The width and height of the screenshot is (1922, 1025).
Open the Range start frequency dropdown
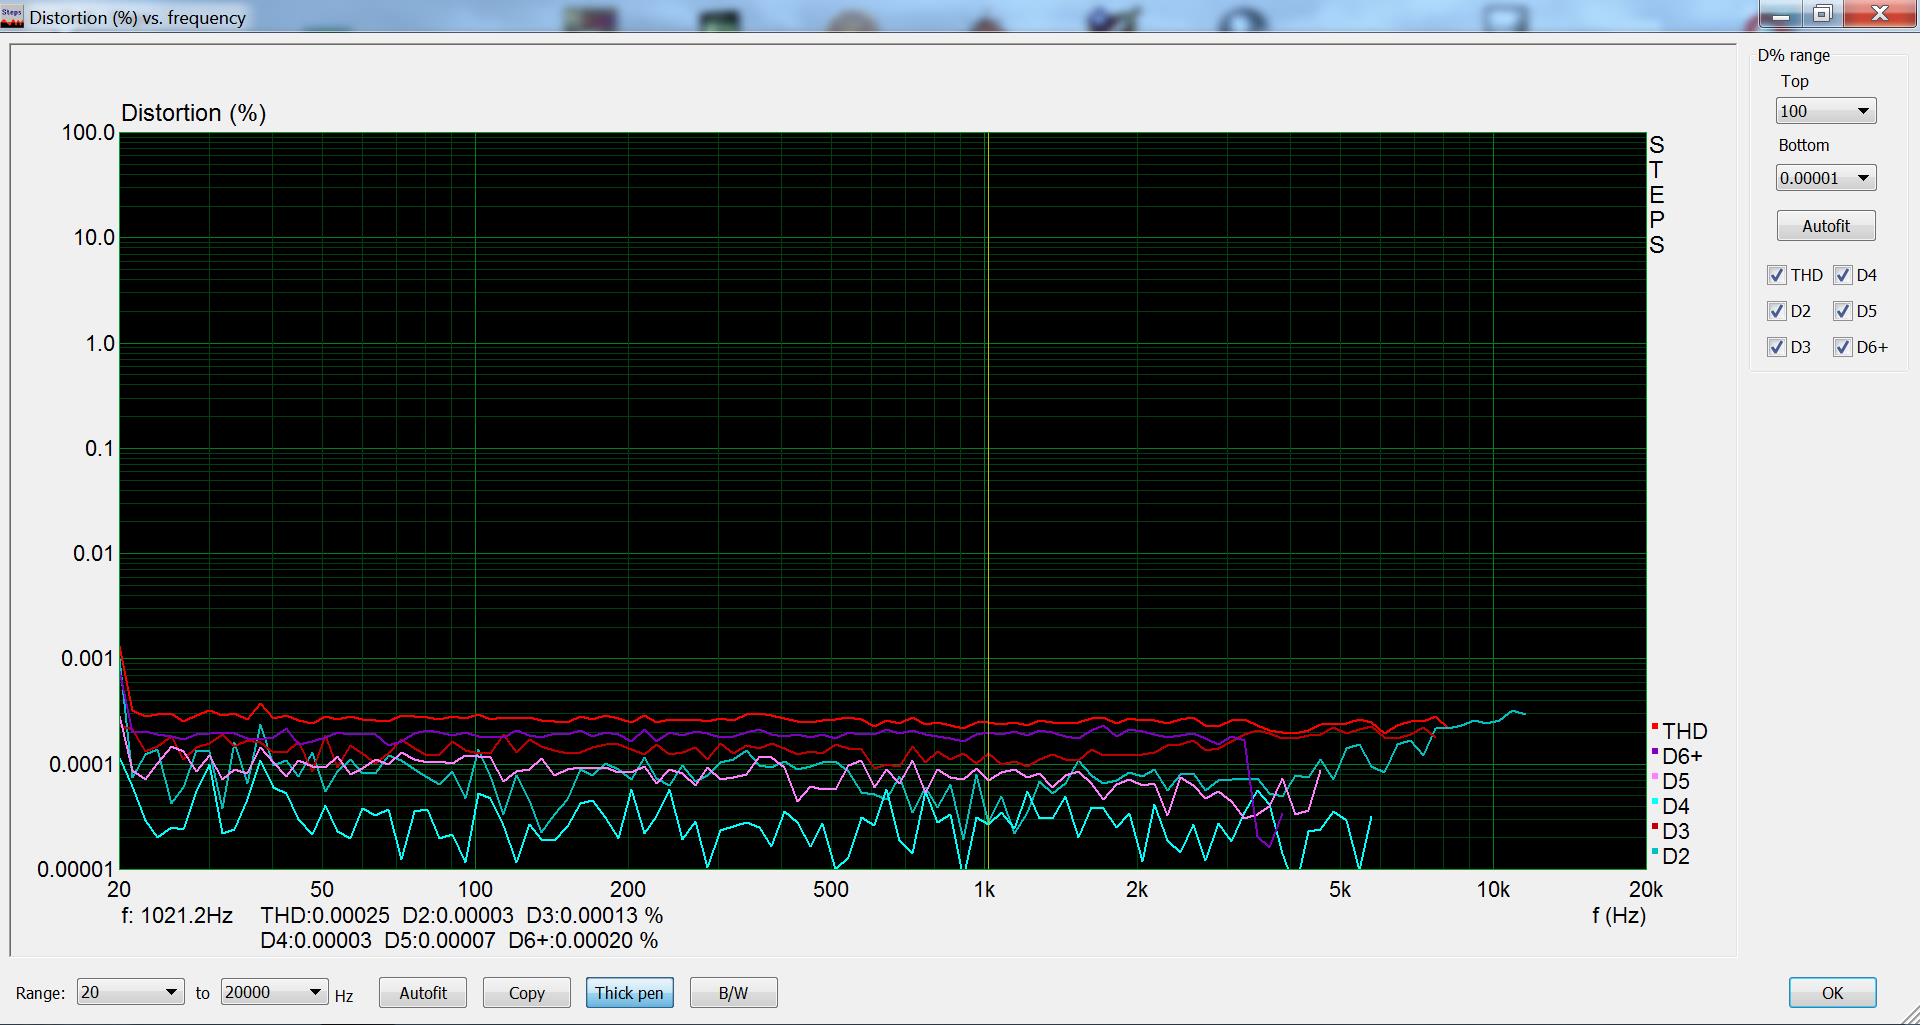click(x=130, y=992)
